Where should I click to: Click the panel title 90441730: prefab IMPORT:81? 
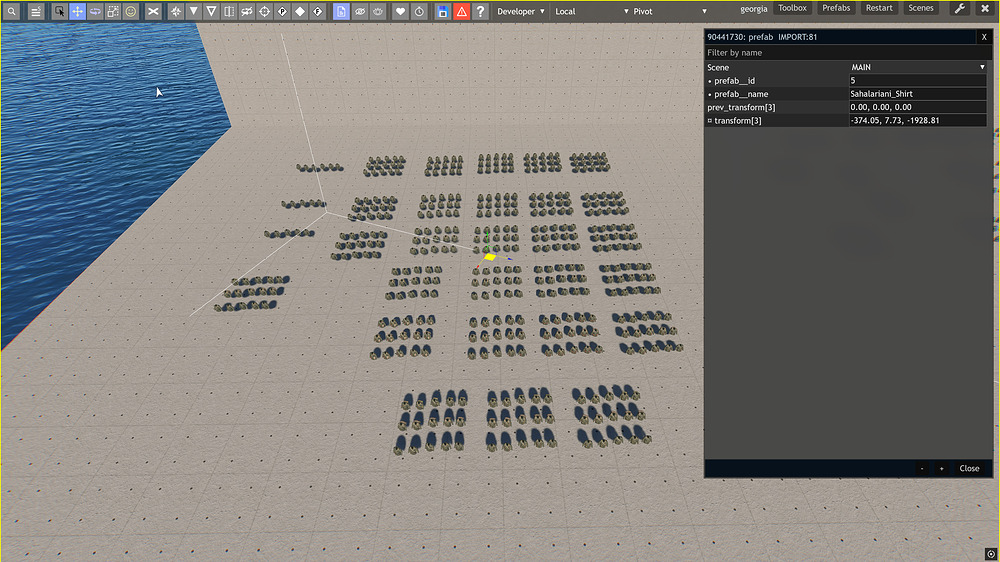[762, 37]
